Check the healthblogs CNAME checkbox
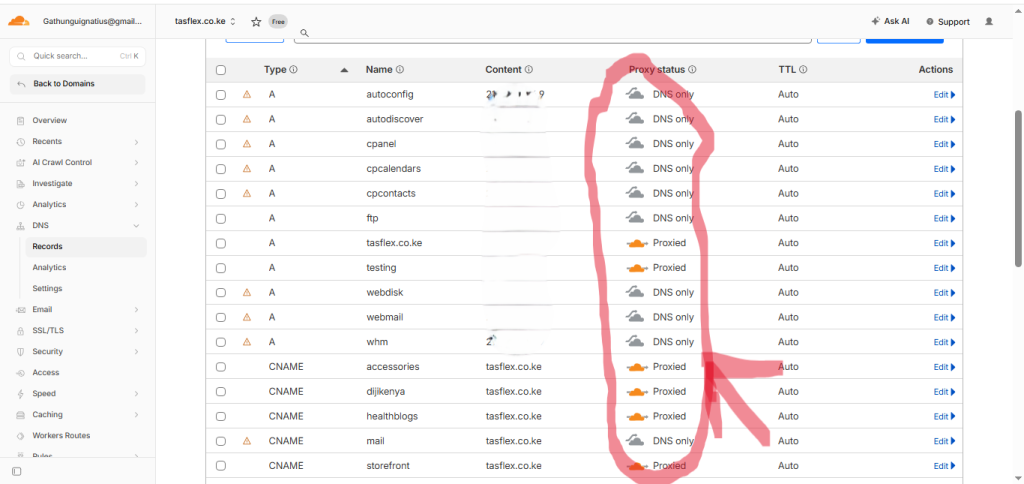1024x484 pixels. [x=221, y=417]
